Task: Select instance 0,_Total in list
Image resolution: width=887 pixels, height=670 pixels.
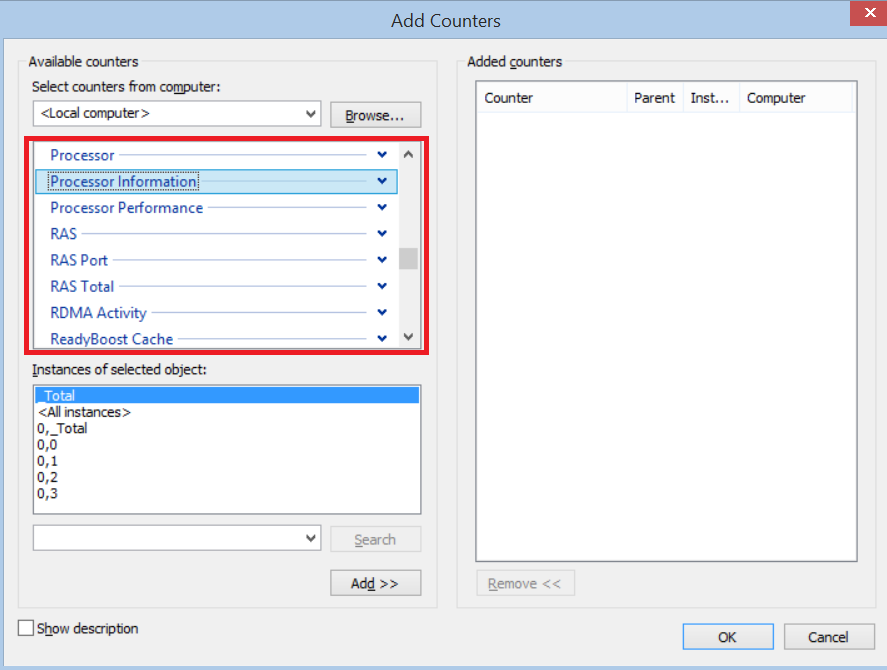Action: click(62, 428)
